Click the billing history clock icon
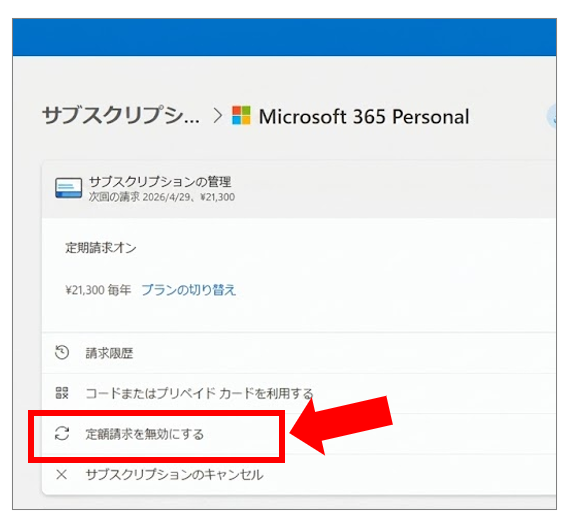The width and height of the screenshot is (571, 522). point(62,353)
